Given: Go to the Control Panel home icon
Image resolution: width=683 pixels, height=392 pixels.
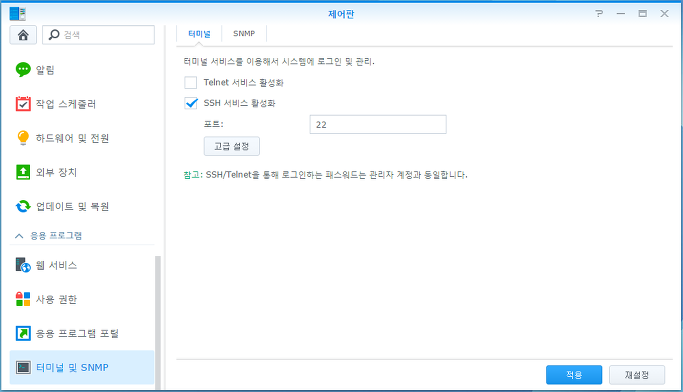Looking at the screenshot, I should [x=23, y=35].
